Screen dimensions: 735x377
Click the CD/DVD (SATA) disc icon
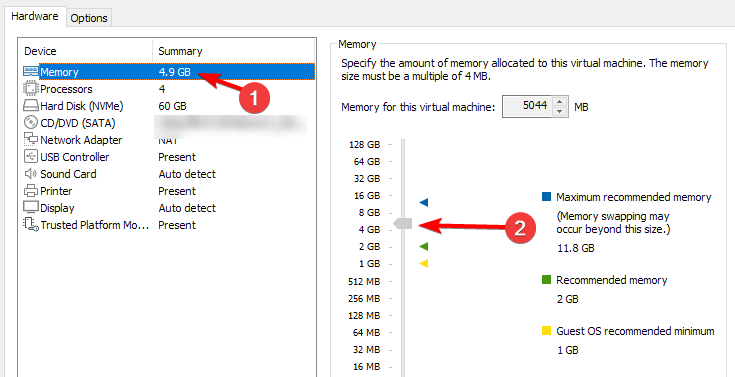coord(30,123)
